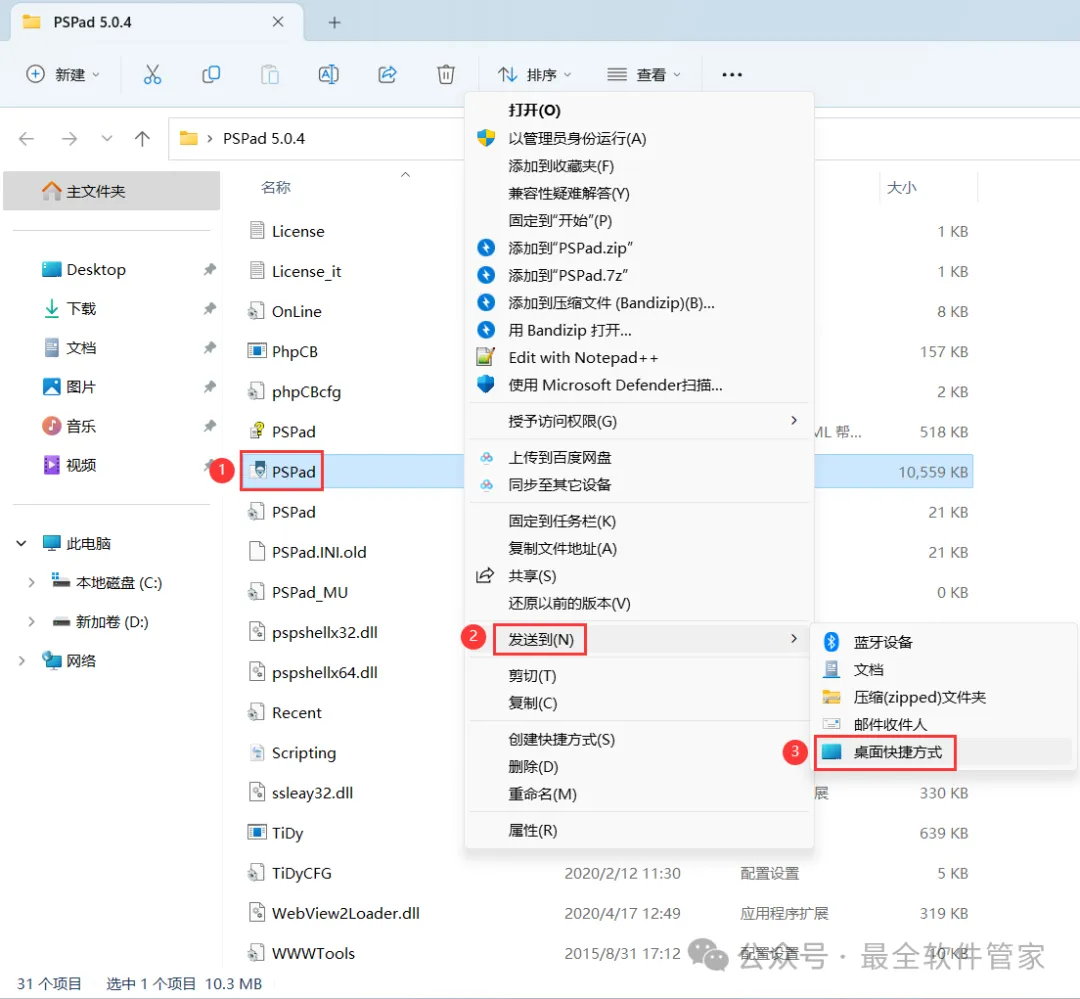Click the Copy toolbar icon

tap(211, 74)
